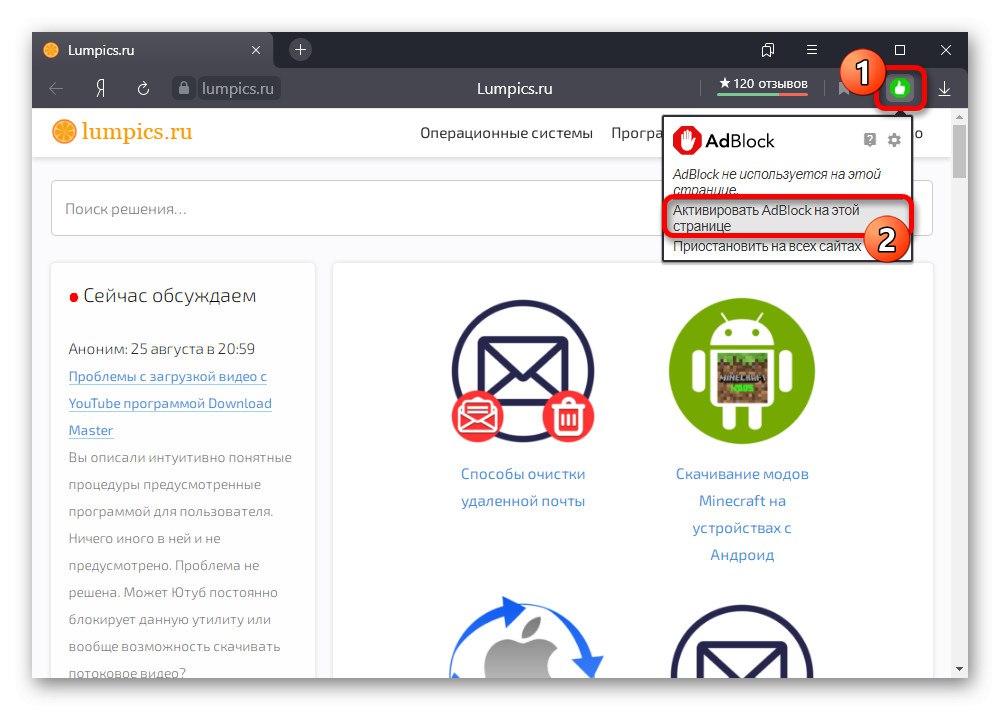This screenshot has width=1000, height=710.
Task: Open the browser hamburger menu
Action: click(x=812, y=50)
